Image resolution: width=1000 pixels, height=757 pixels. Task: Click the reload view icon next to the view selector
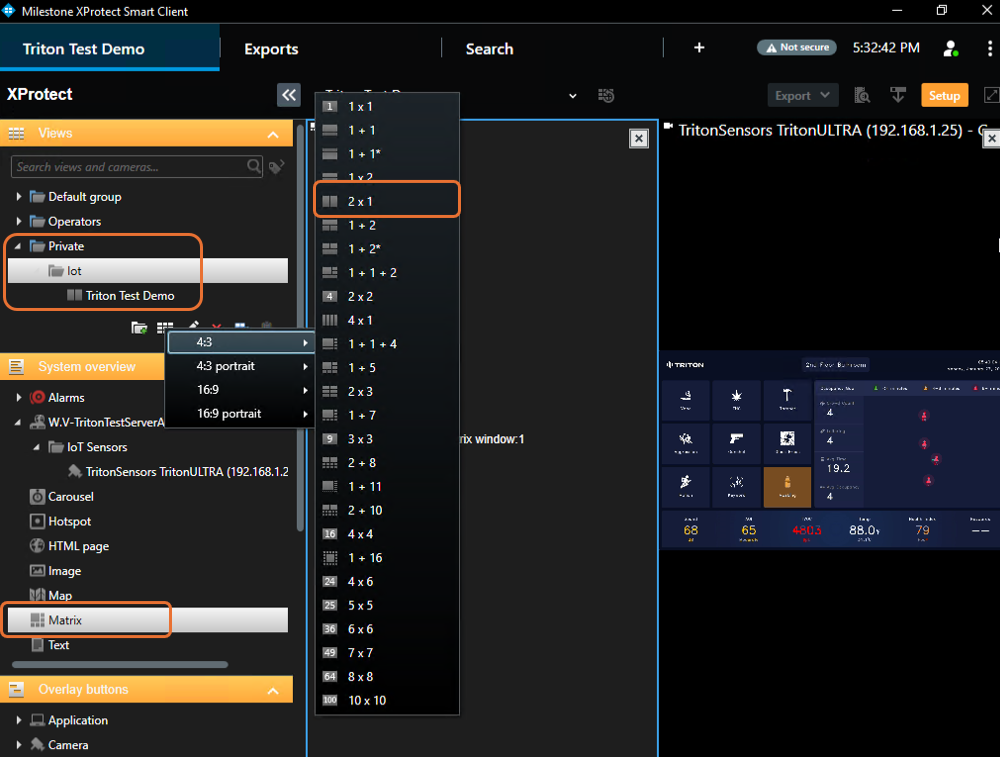[606, 96]
